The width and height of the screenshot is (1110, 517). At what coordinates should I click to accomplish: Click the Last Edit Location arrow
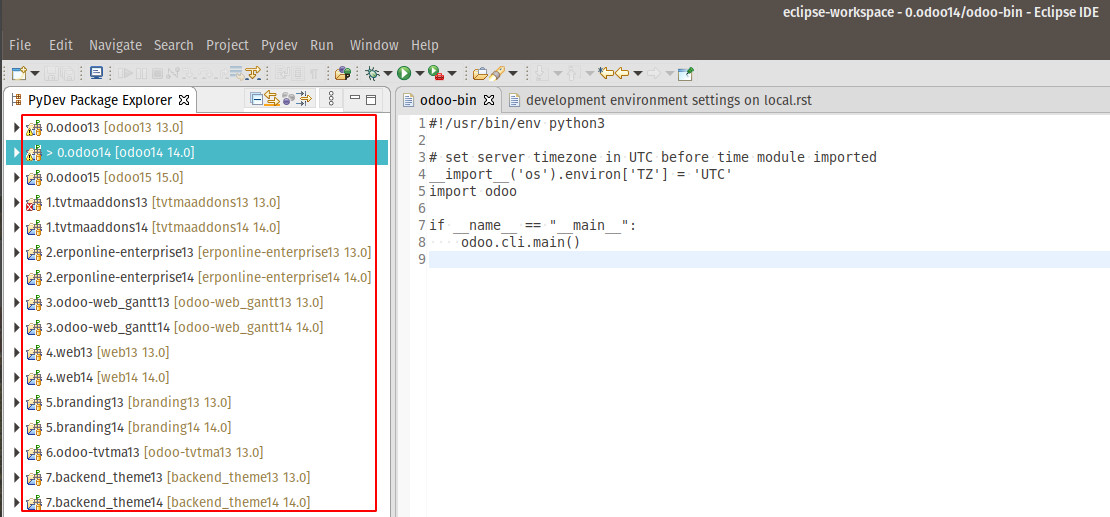click(604, 73)
